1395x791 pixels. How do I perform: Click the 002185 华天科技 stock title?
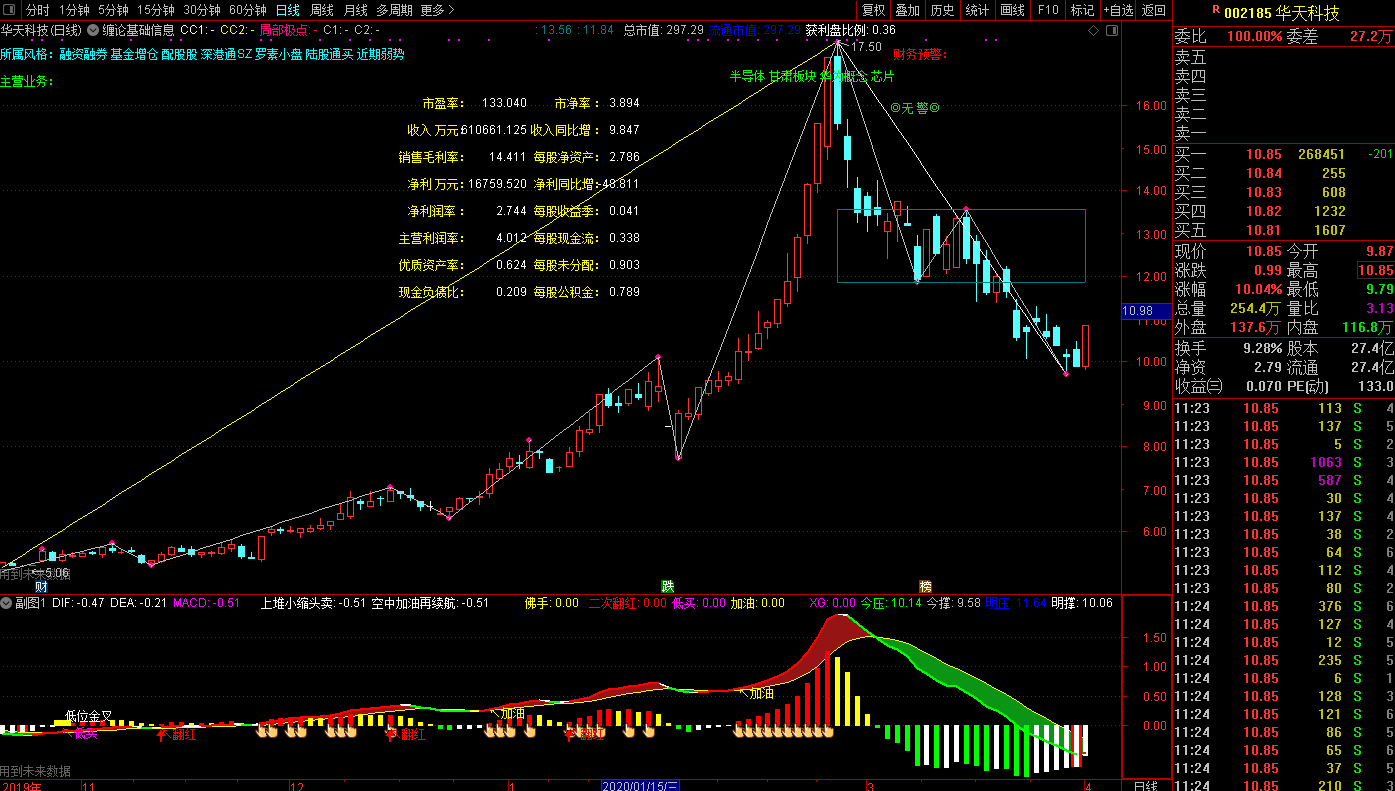(1281, 12)
